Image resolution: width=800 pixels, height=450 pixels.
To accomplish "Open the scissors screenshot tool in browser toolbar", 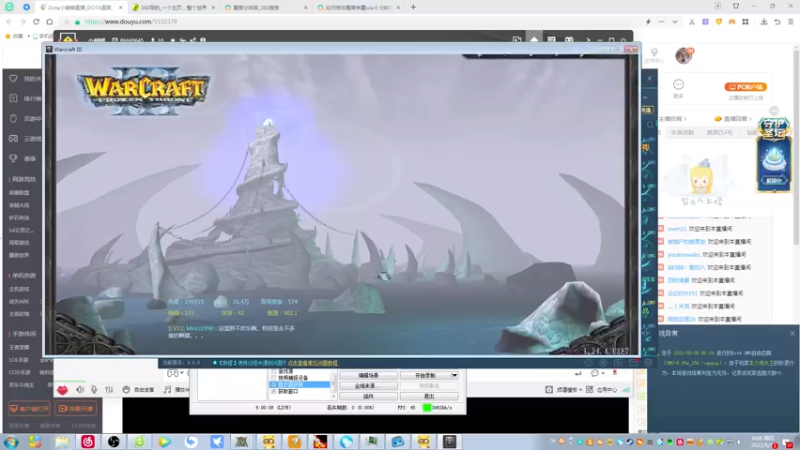I will [692, 22].
